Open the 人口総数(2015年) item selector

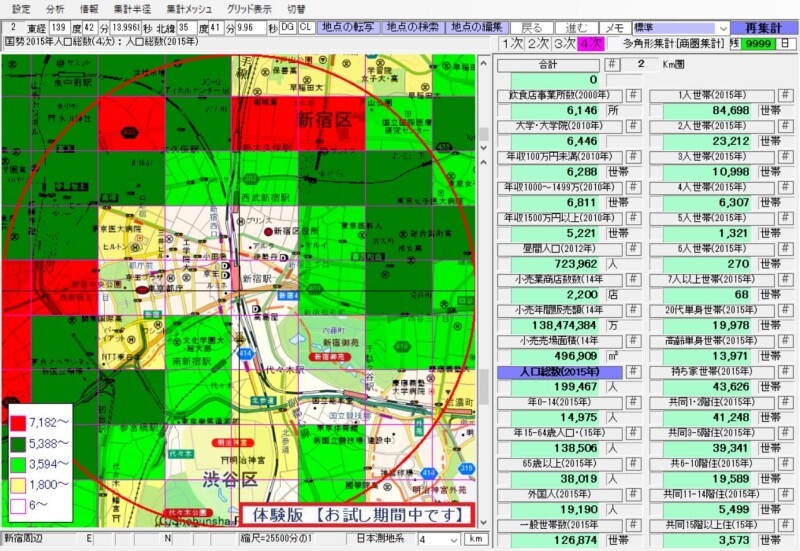click(x=560, y=373)
